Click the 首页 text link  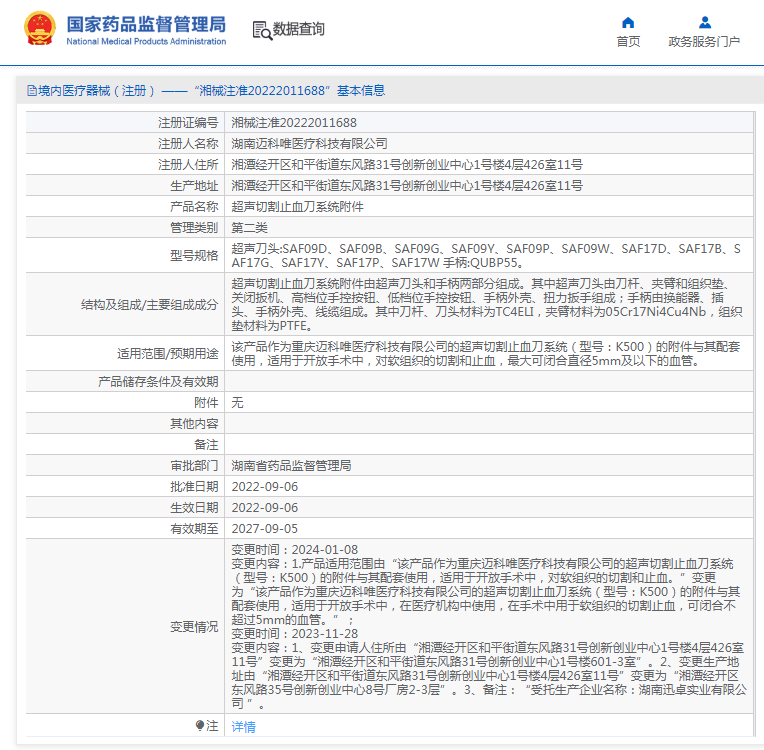[x=628, y=42]
